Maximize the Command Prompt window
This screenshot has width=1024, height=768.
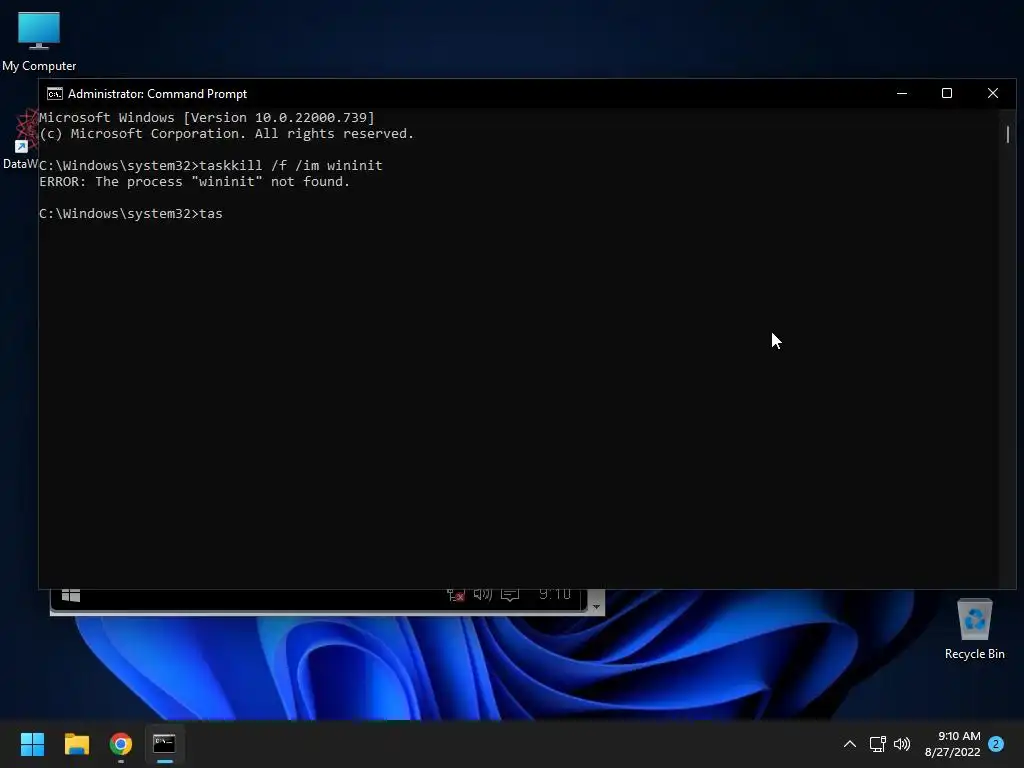pos(947,93)
